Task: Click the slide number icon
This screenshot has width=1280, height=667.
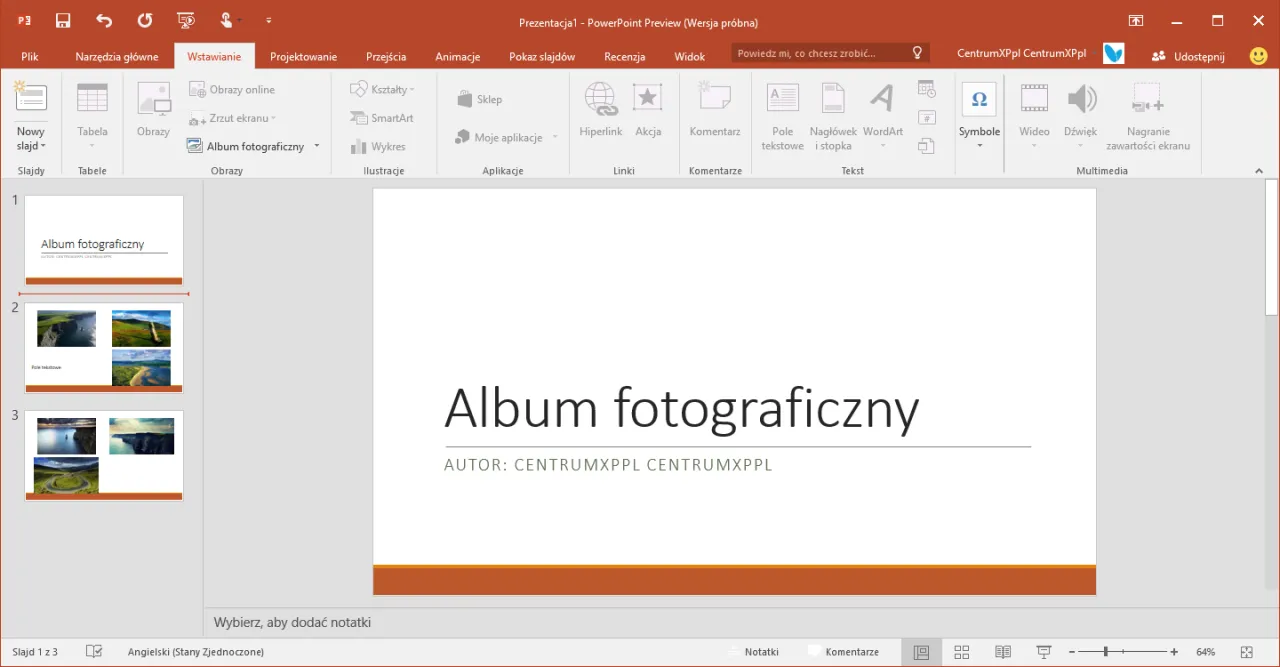Action: click(926, 118)
